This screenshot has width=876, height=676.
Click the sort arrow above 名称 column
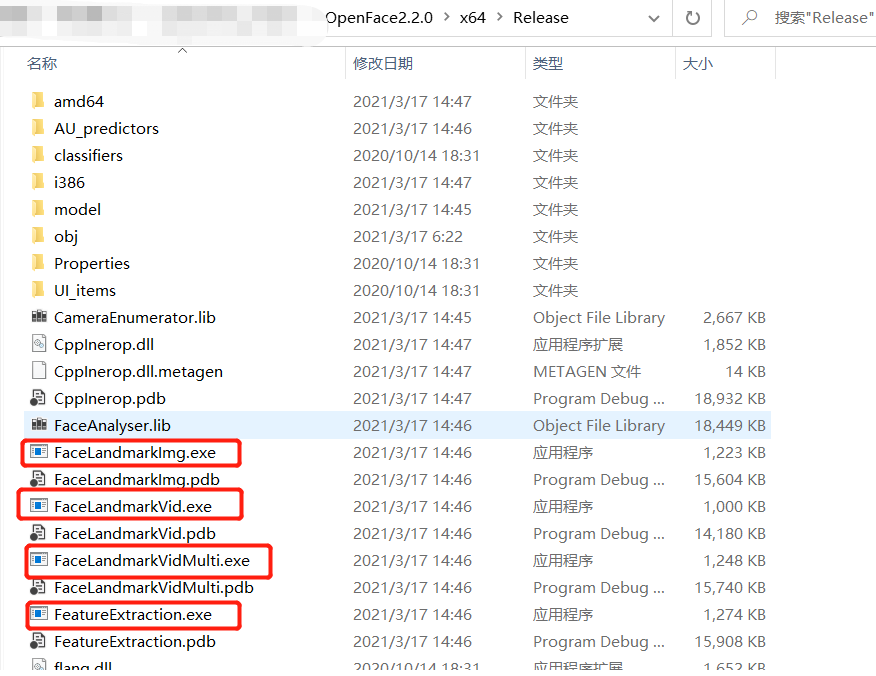tap(182, 48)
